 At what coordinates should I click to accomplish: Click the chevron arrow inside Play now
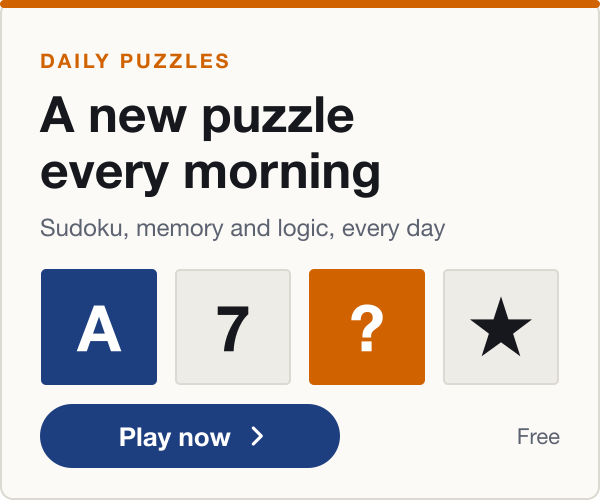257,436
